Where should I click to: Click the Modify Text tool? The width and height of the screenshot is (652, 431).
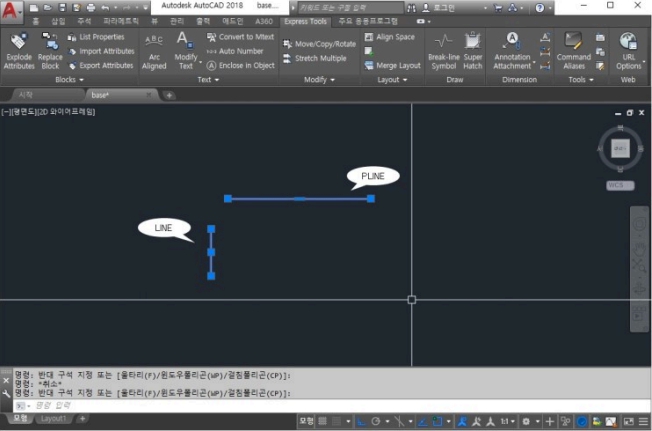[x=185, y=51]
